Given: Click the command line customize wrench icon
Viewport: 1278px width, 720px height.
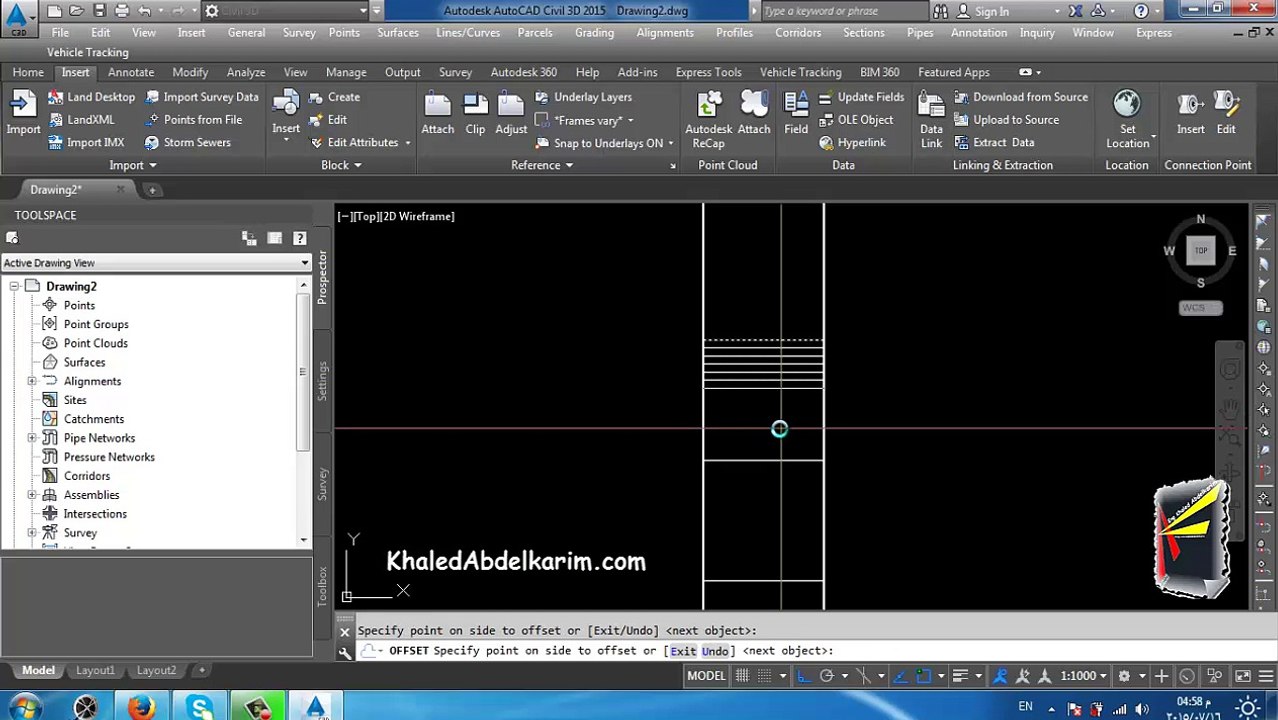Looking at the screenshot, I should point(345,651).
